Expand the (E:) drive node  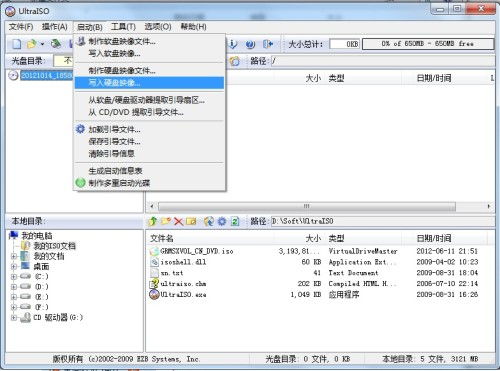pyautogui.click(x=14, y=297)
